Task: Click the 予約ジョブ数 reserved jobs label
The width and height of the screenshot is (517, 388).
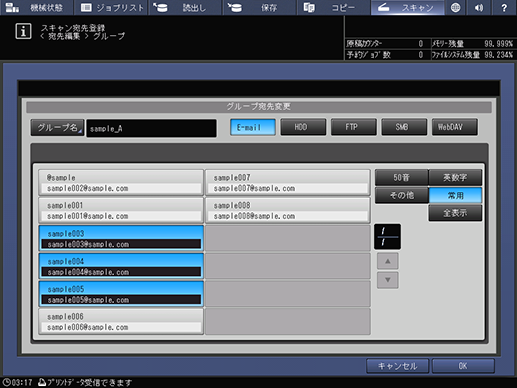Action: (x=368, y=55)
